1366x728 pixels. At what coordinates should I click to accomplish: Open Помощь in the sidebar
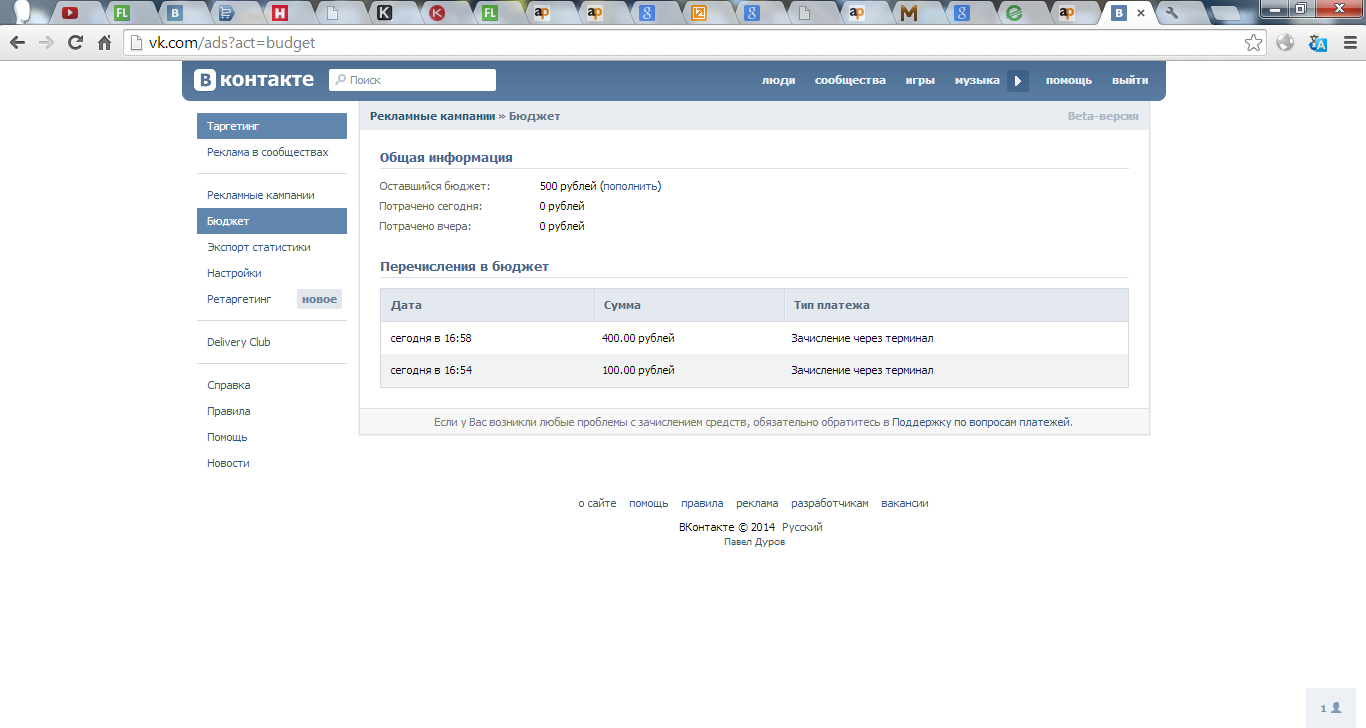[x=272, y=437]
